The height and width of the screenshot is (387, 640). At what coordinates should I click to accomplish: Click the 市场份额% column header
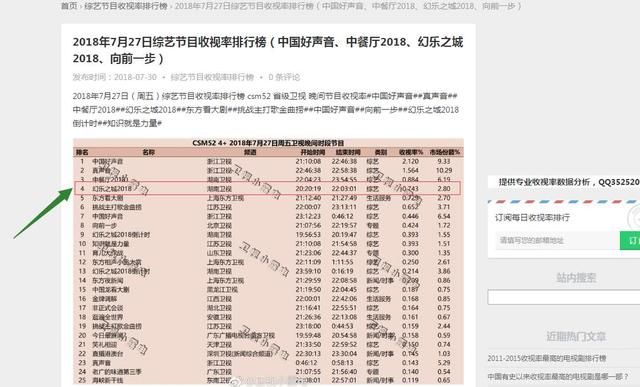click(444, 152)
